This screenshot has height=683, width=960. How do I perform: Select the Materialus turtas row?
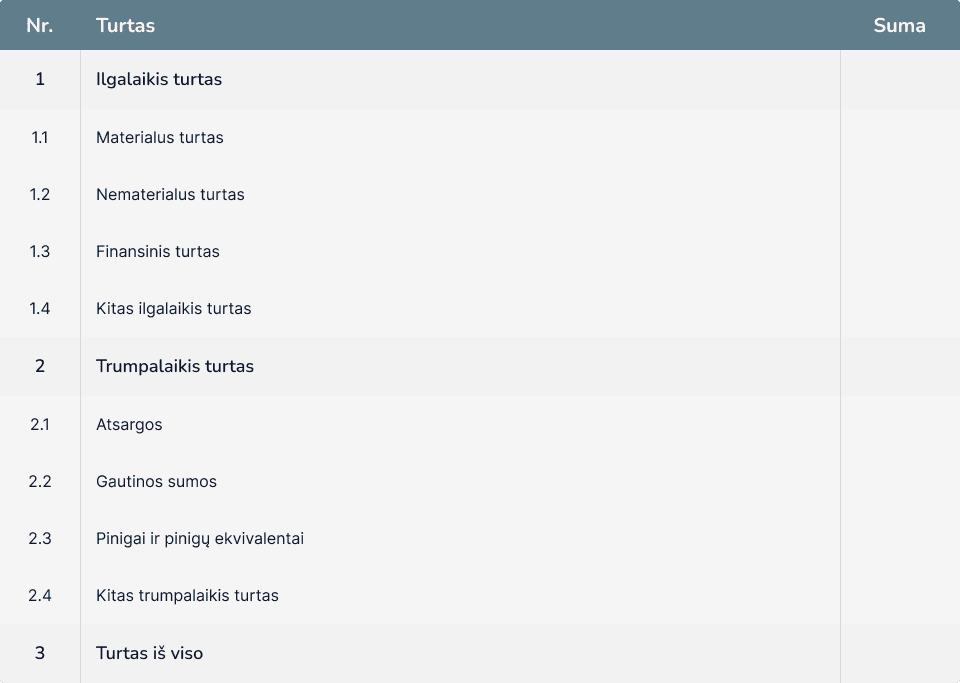(x=480, y=138)
